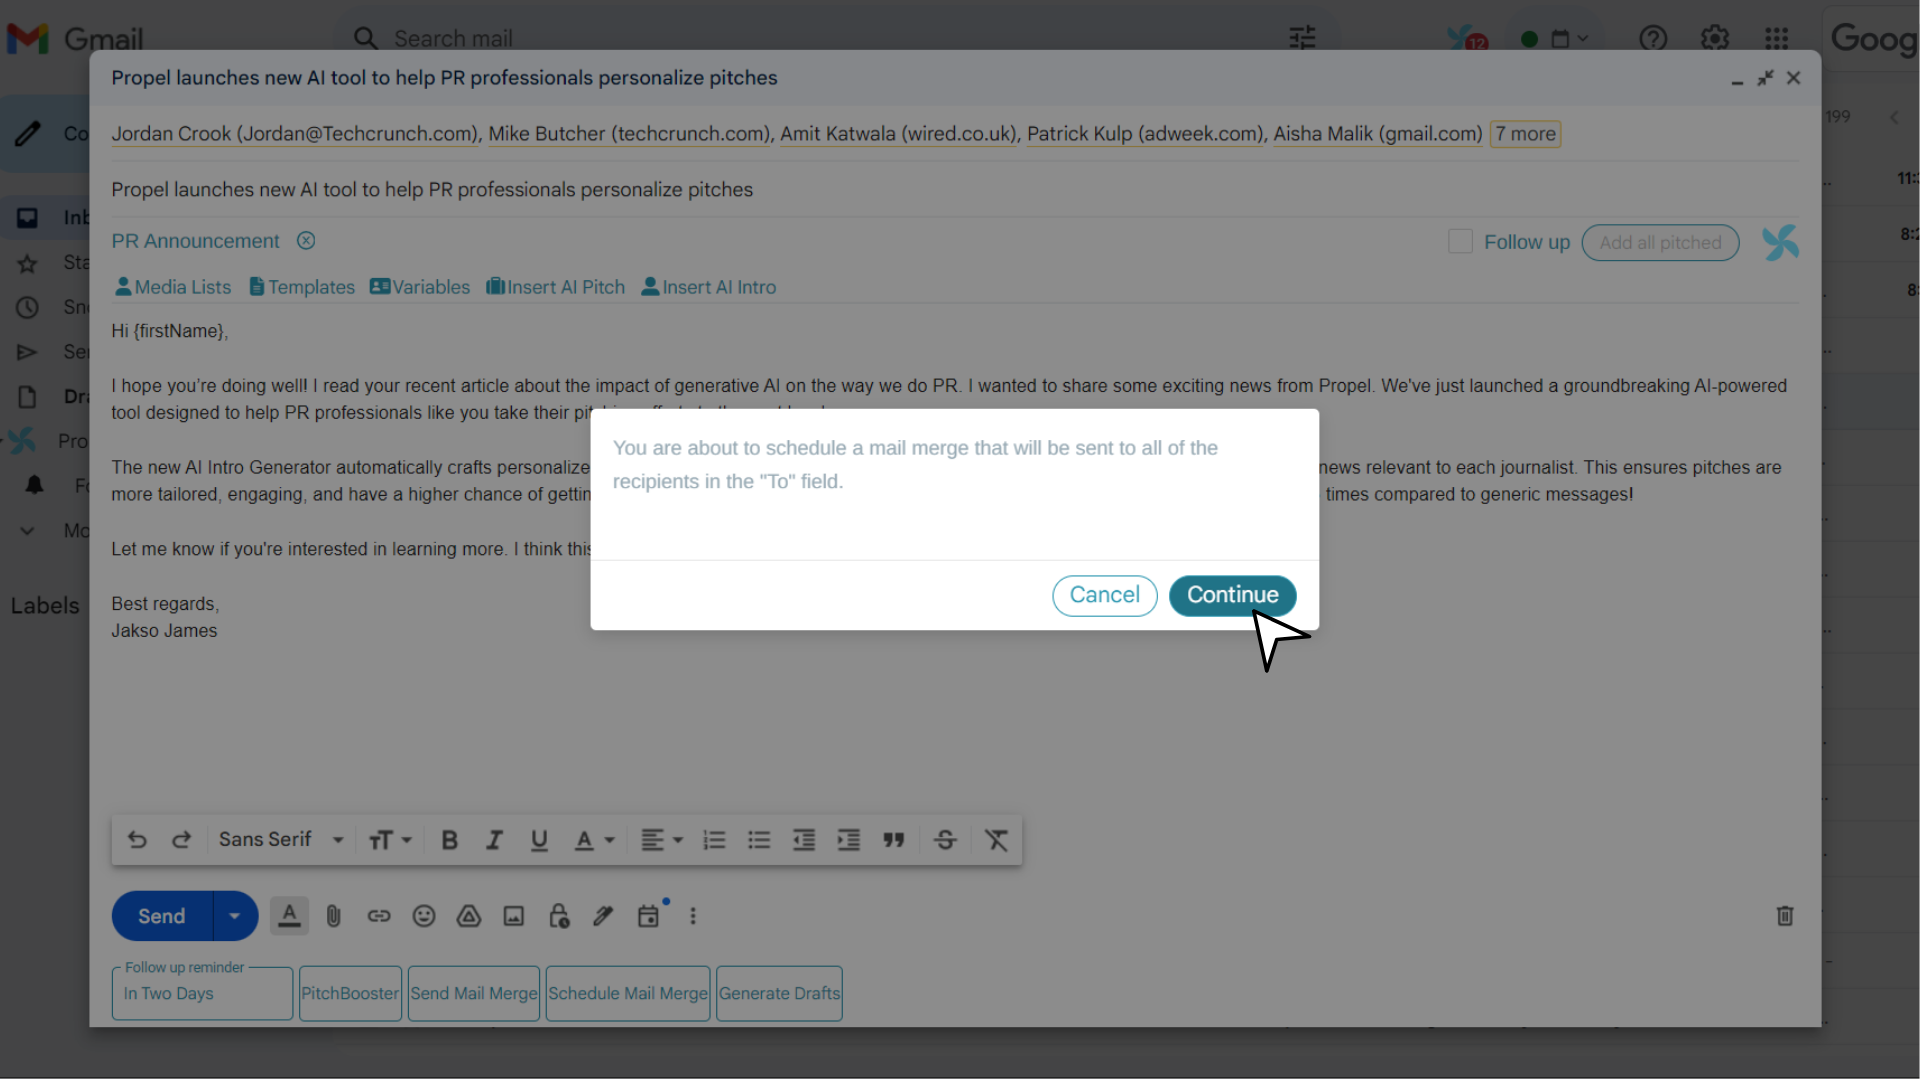1920x1080 pixels.
Task: Select Insert AI Pitch
Action: (x=556, y=287)
